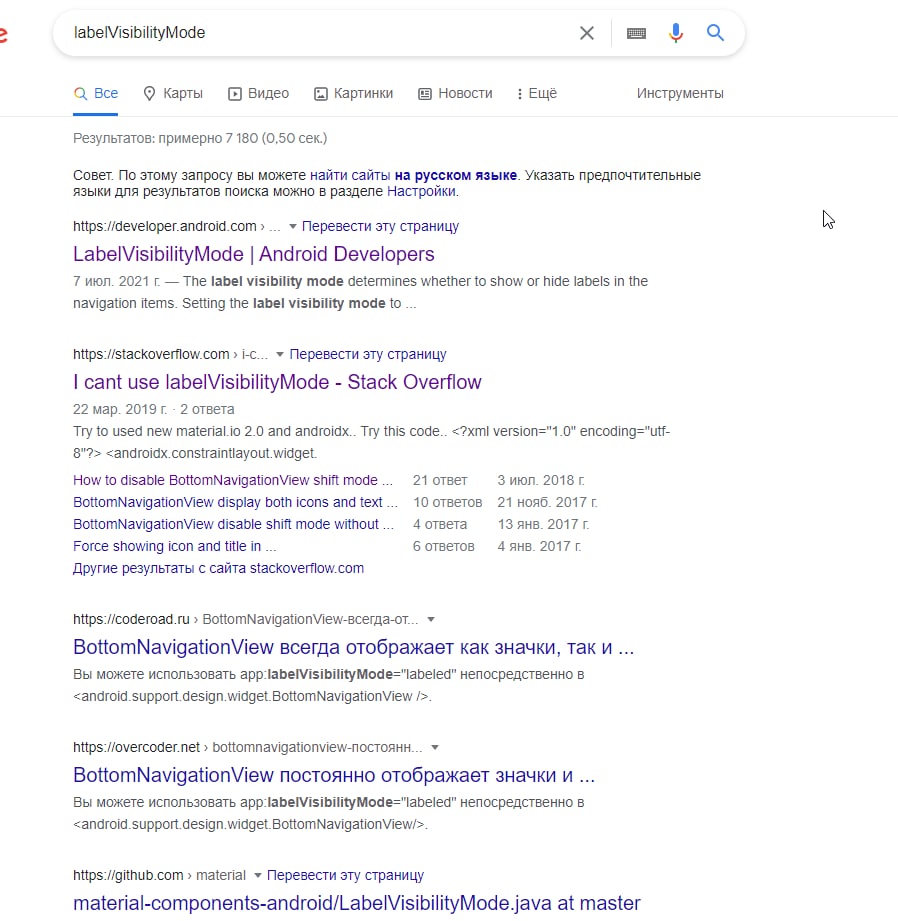Click the blue search magnifier icon
The image size is (898, 921).
(x=715, y=32)
